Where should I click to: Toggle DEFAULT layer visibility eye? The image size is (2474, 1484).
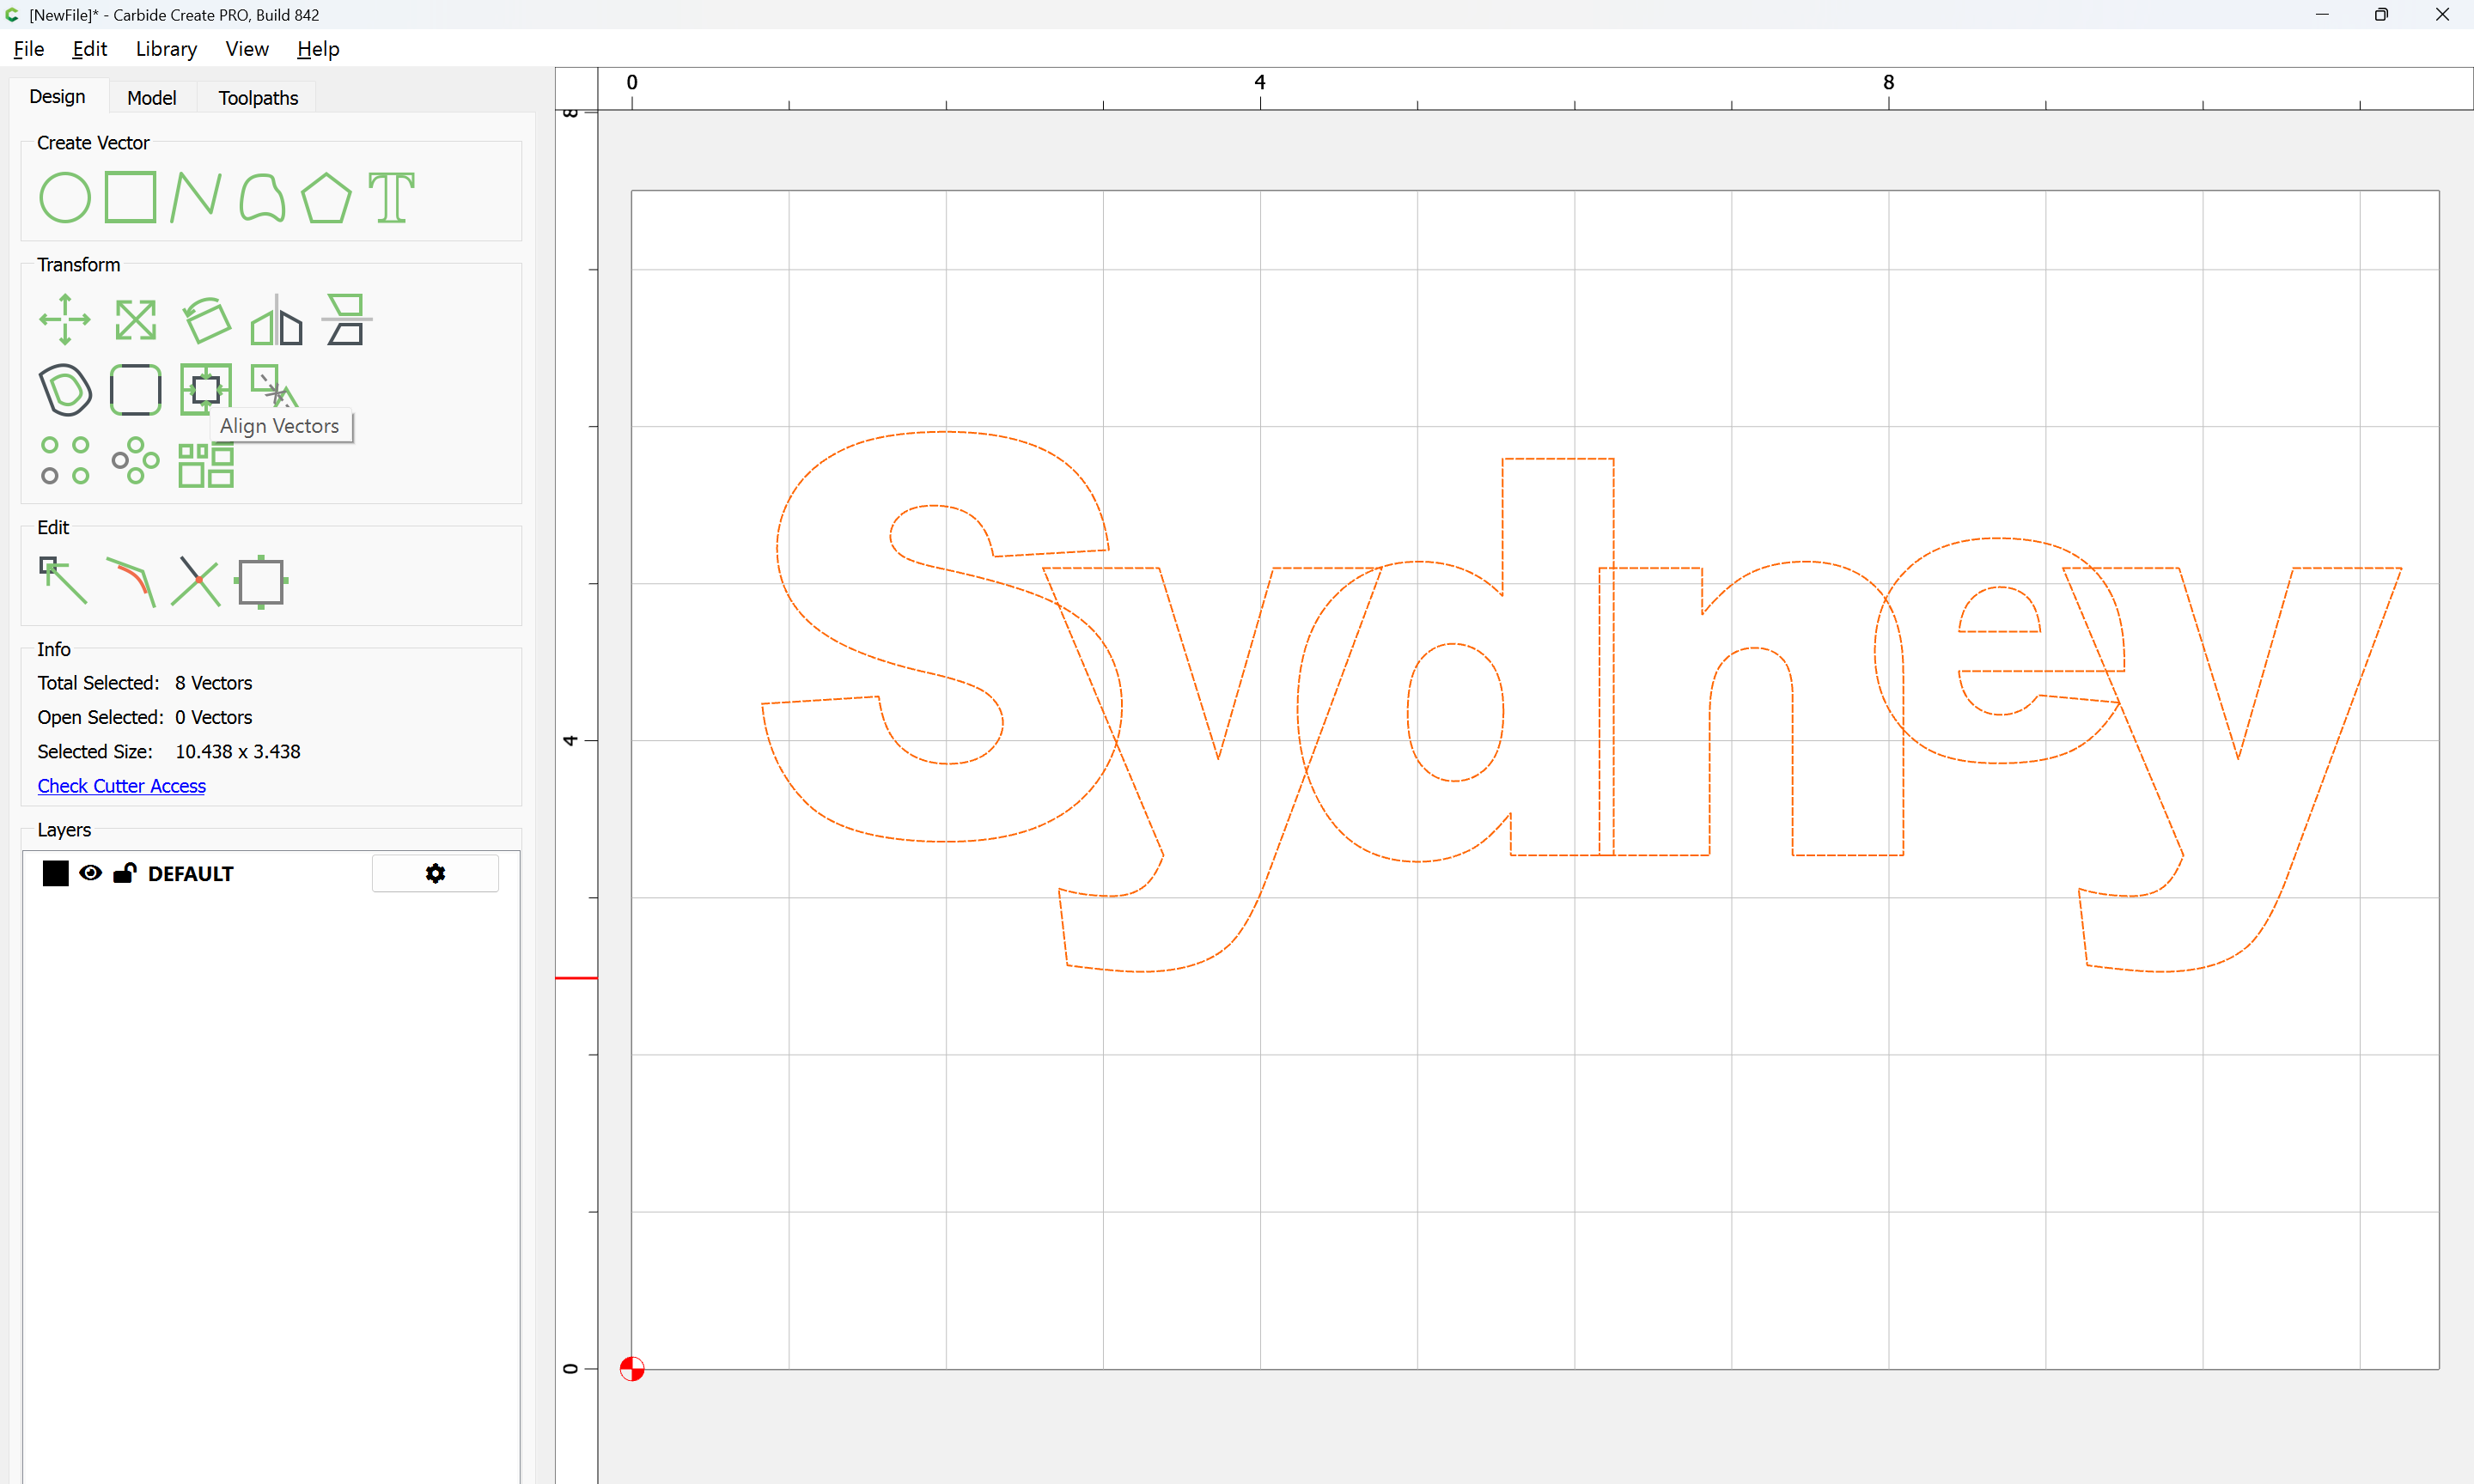click(x=90, y=873)
